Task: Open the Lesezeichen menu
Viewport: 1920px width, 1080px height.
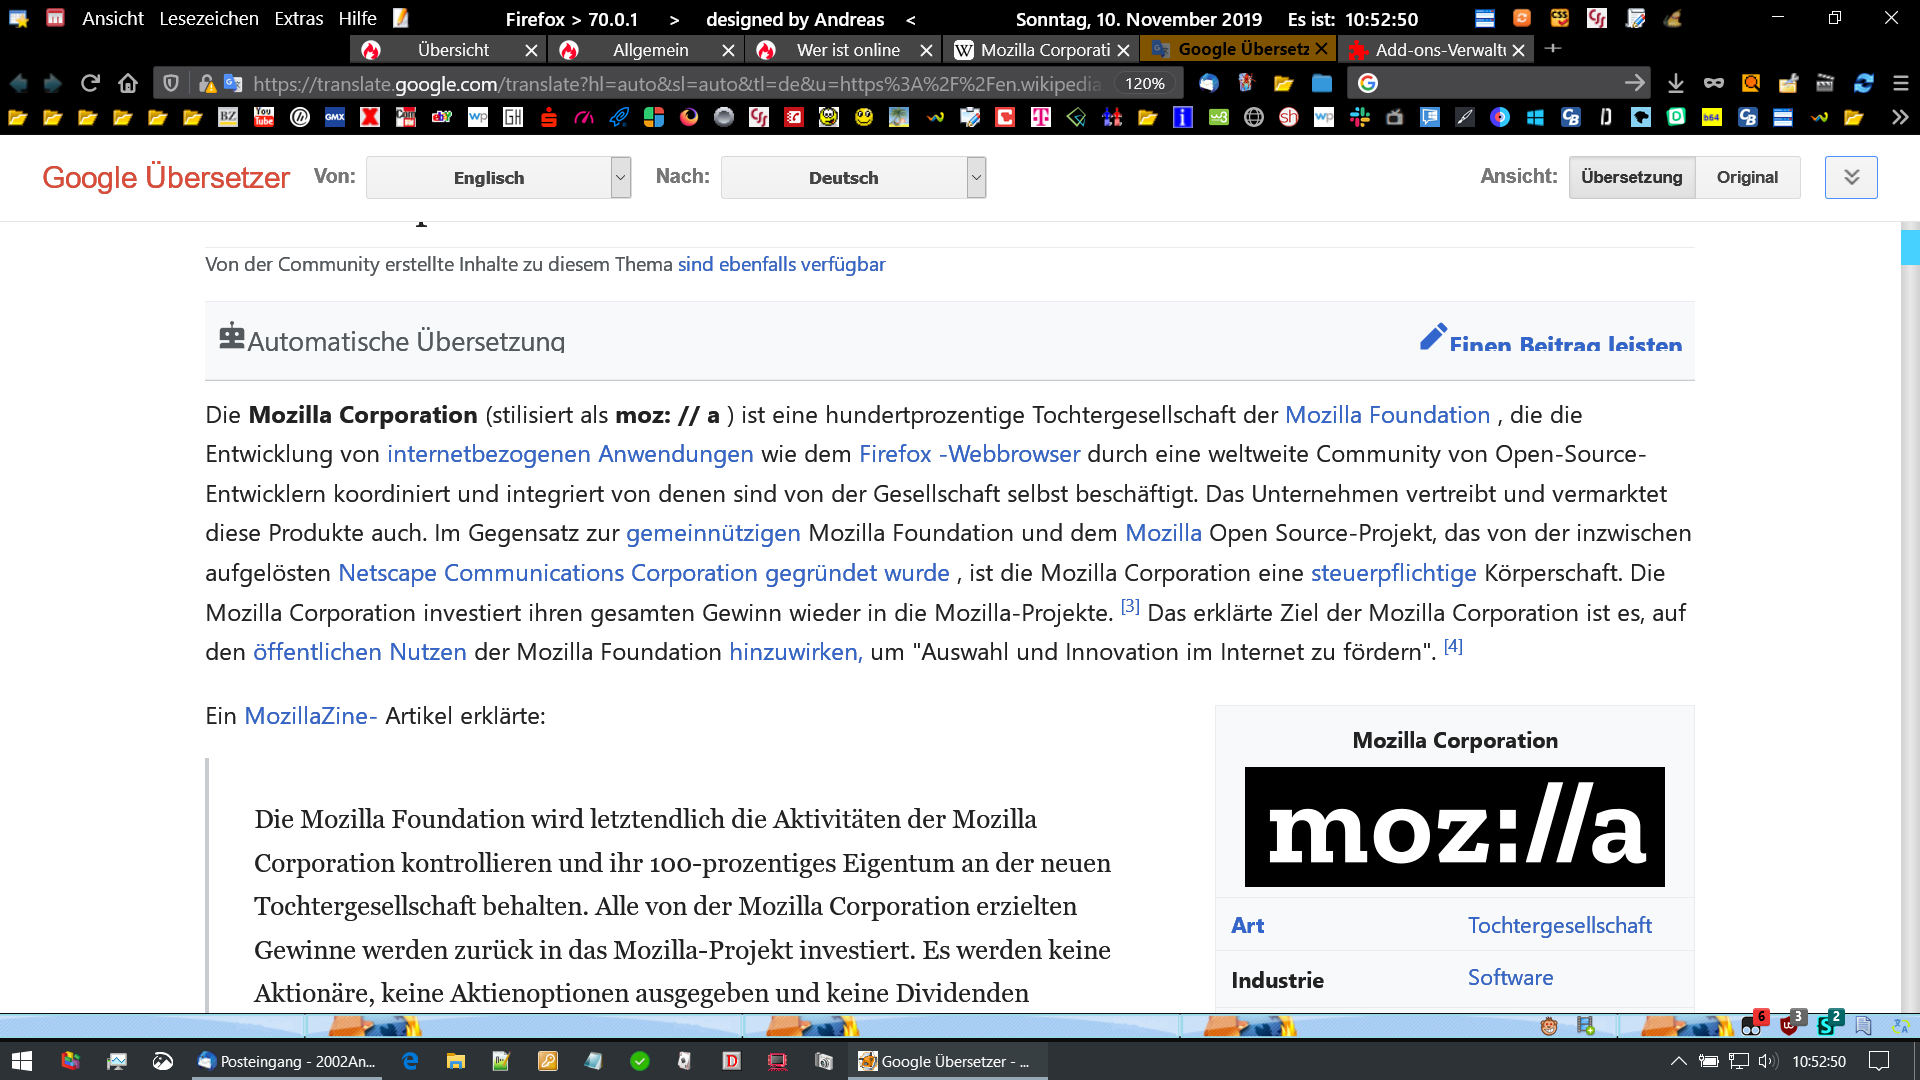Action: pyautogui.click(x=208, y=19)
